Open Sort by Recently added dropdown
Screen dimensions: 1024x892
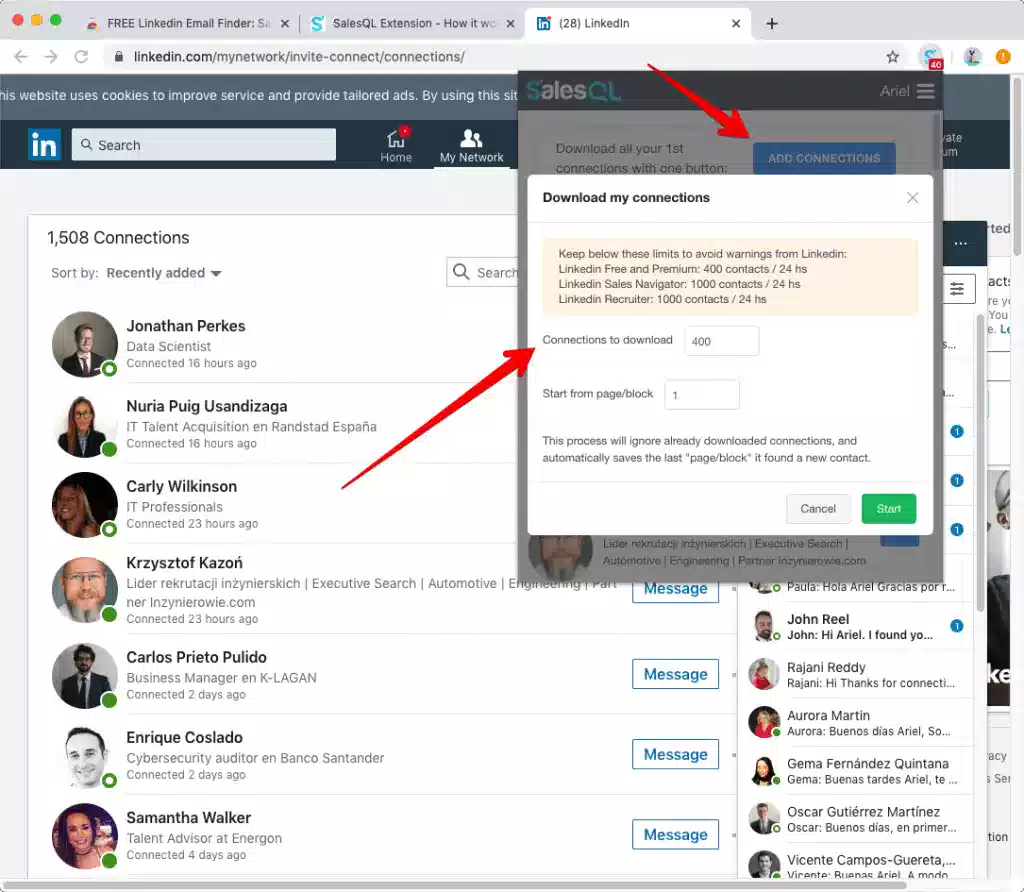pos(164,273)
